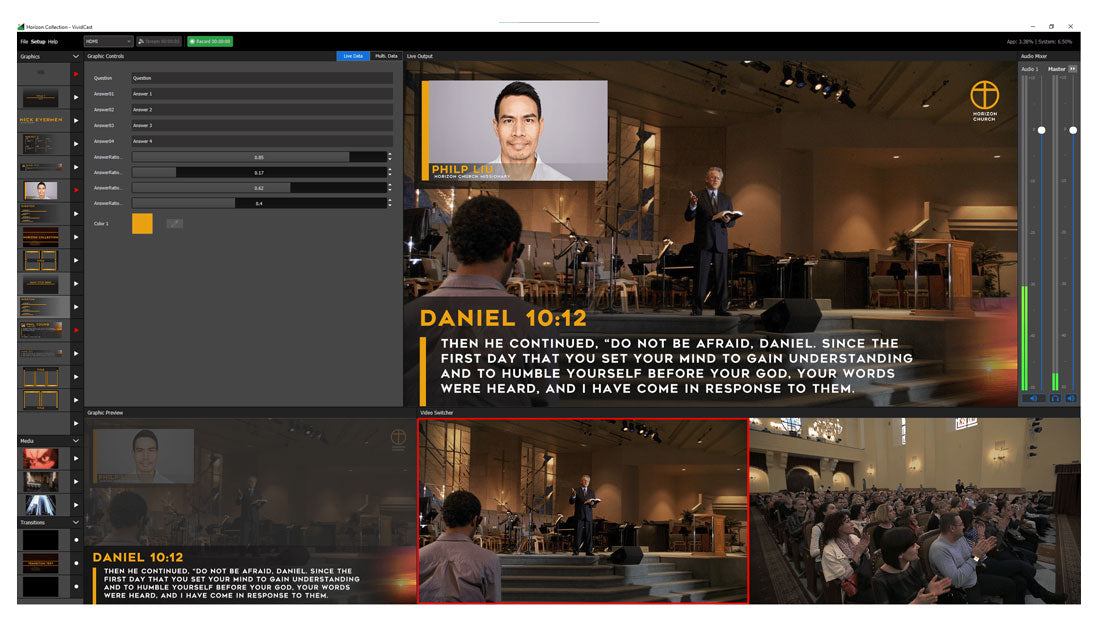The image size is (1100, 629).
Task: Activate the second transition's dot indicator
Action: click(76, 562)
